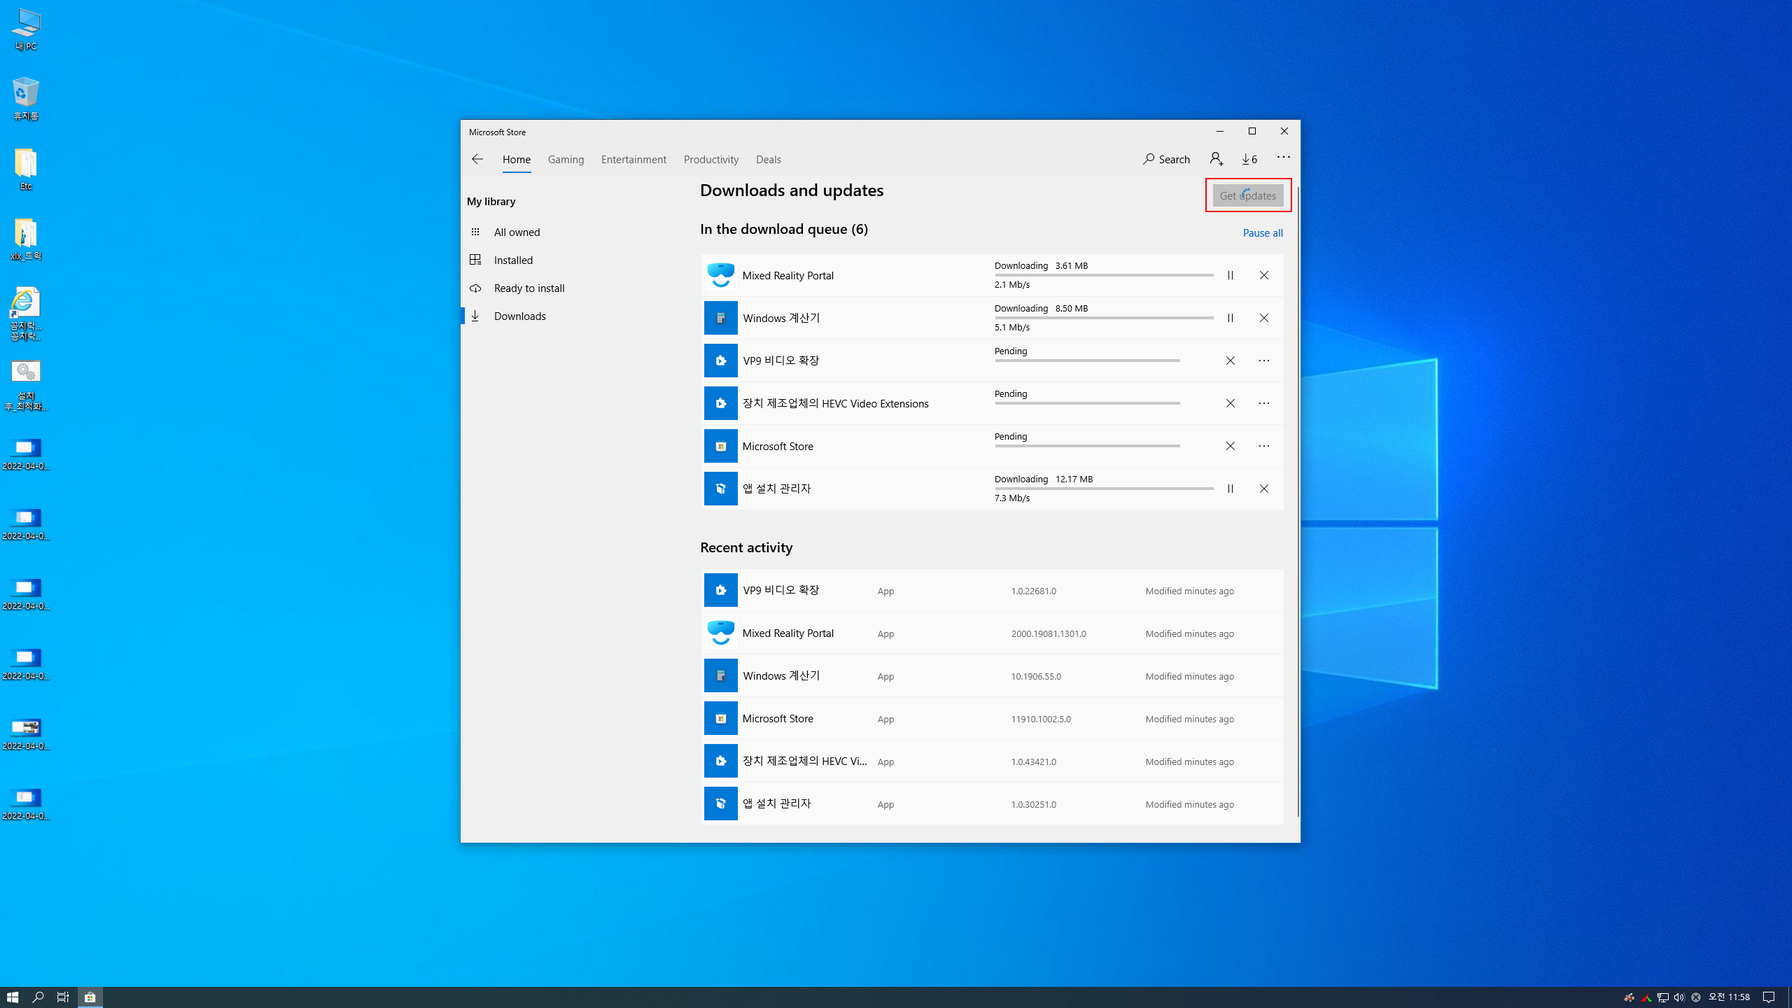Open 앱 설치 관리자 in Recent activity
Viewport: 1792px width, 1008px height.
tap(992, 804)
